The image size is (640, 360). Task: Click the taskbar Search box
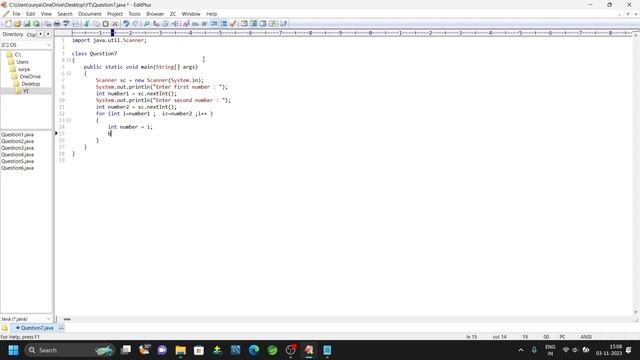[69, 350]
